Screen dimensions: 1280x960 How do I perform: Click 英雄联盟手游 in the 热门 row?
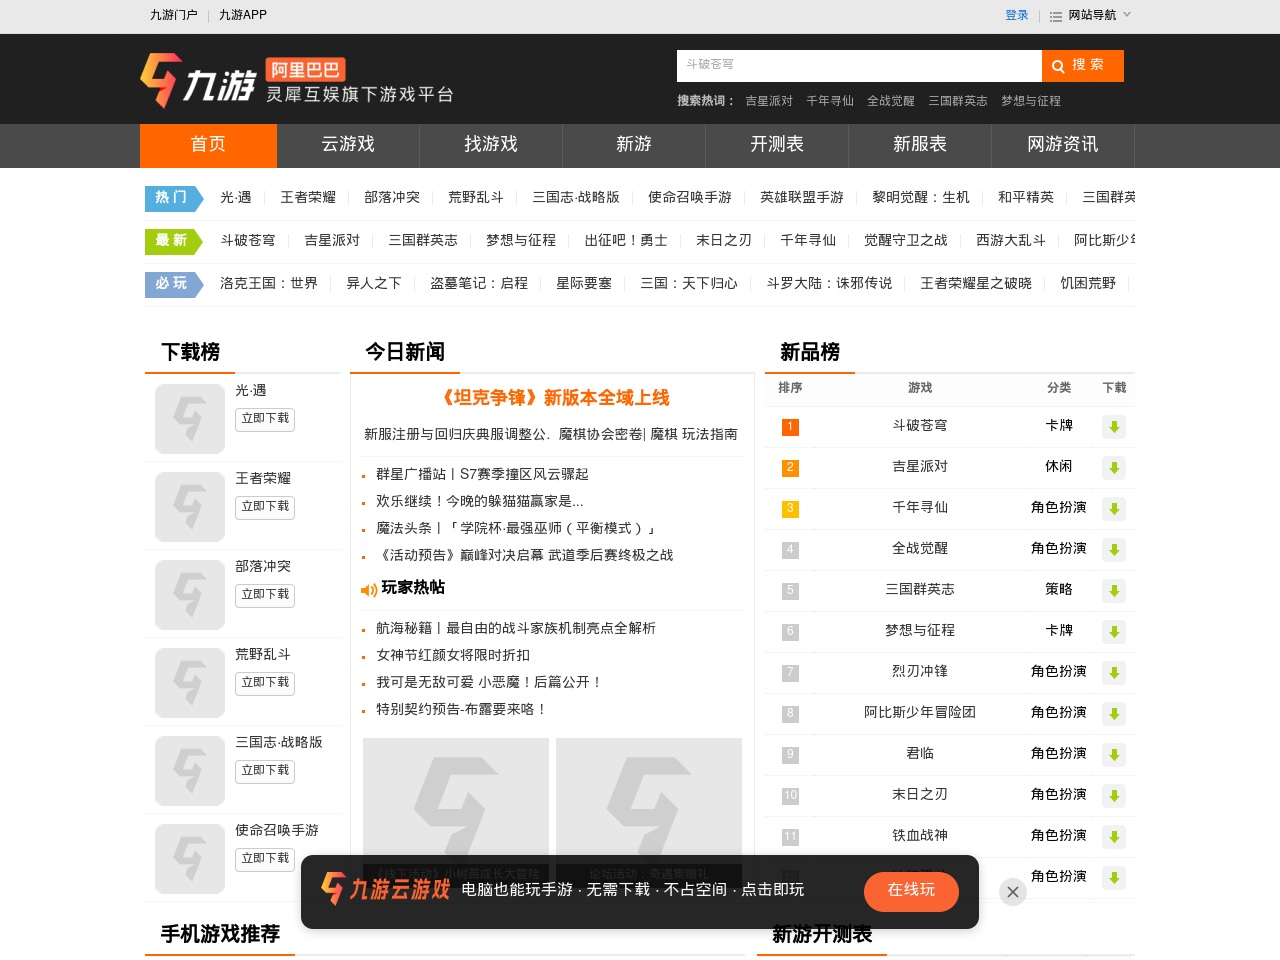tap(802, 198)
